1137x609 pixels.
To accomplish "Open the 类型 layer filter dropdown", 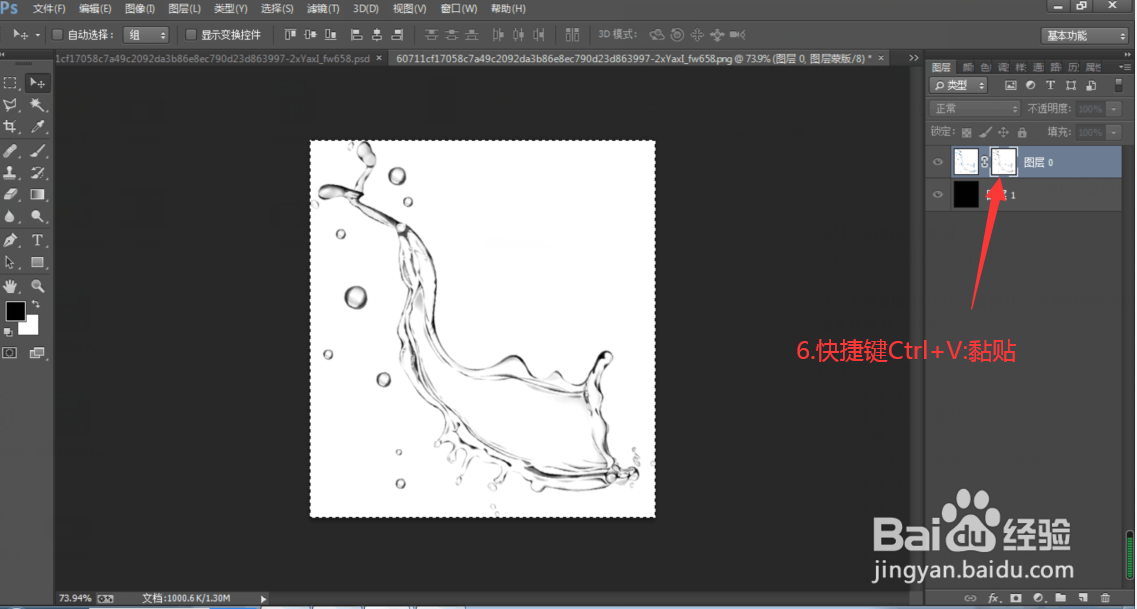I will coord(959,86).
